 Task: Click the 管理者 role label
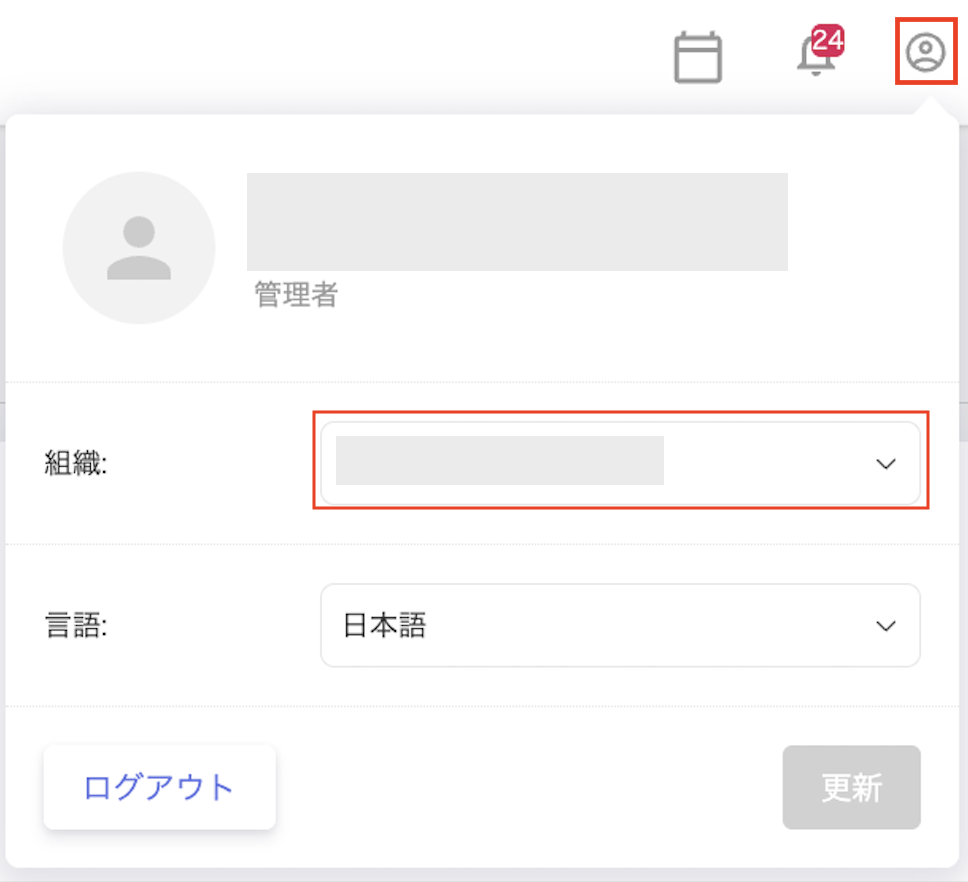(x=296, y=295)
